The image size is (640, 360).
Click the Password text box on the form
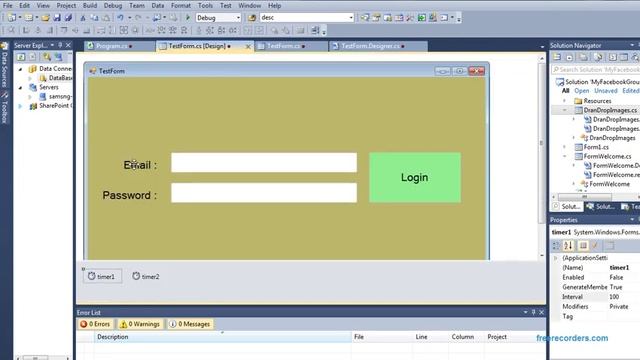[x=264, y=193]
